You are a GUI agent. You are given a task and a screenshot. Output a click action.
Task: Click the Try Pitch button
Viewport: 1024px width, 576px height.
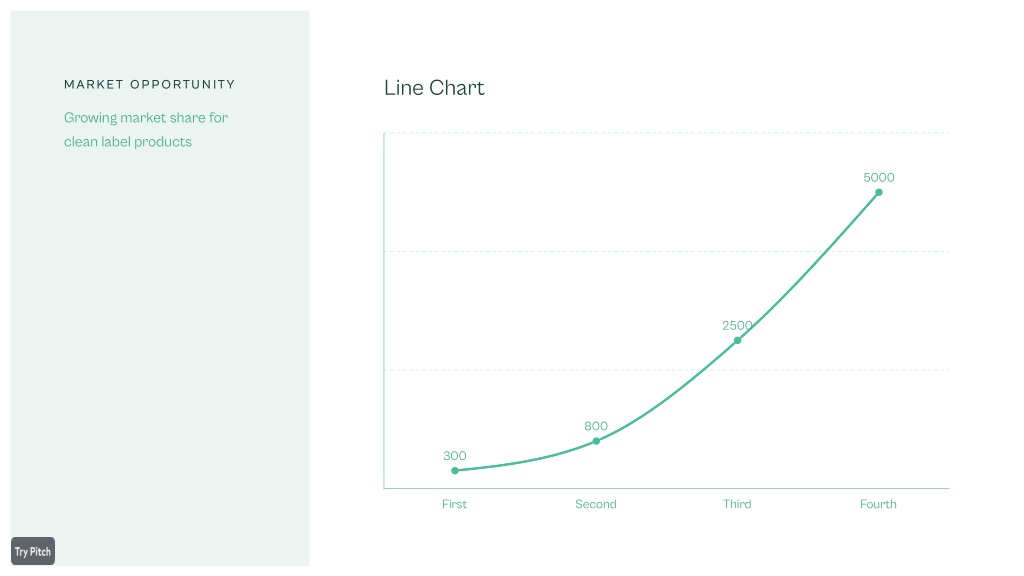pos(33,551)
